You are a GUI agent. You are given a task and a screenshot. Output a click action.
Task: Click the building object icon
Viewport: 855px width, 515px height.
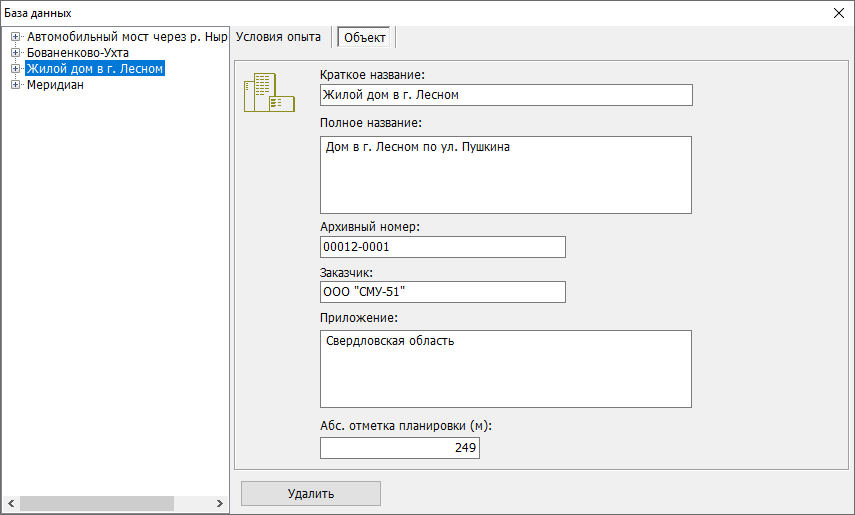point(269,92)
